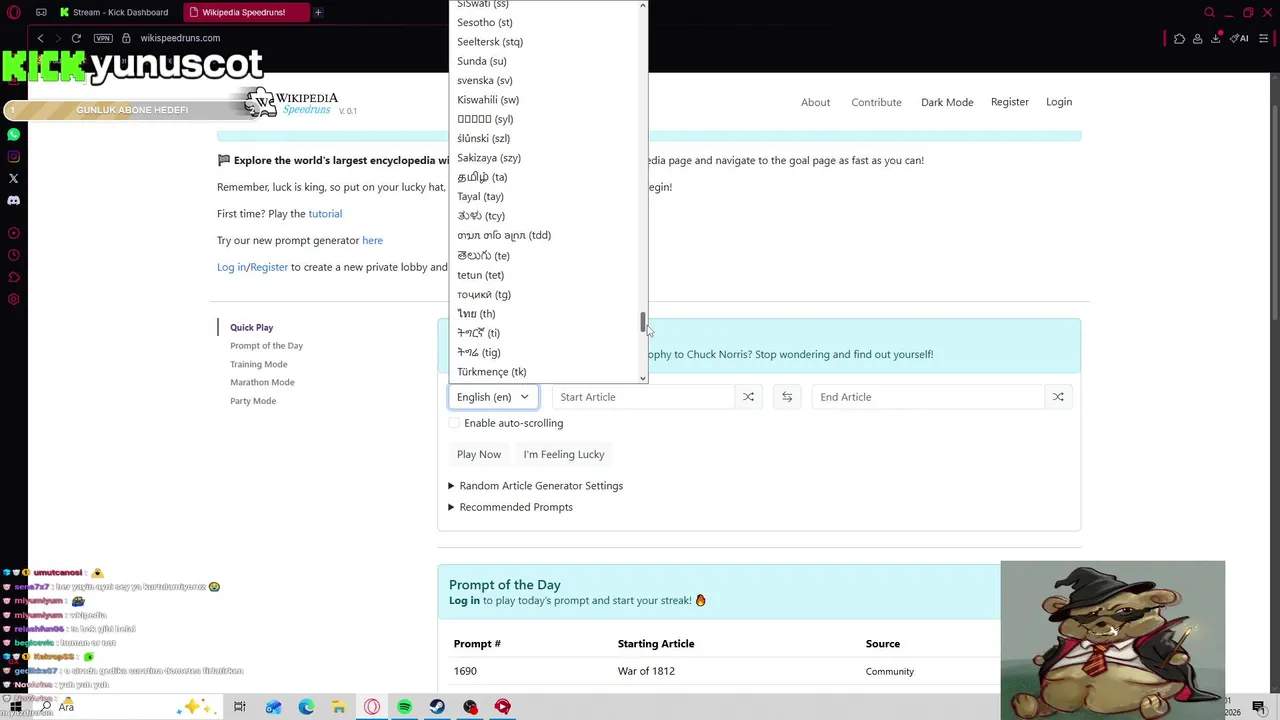Select Training Mode in sidebar
This screenshot has height=720, width=1280.
point(258,364)
